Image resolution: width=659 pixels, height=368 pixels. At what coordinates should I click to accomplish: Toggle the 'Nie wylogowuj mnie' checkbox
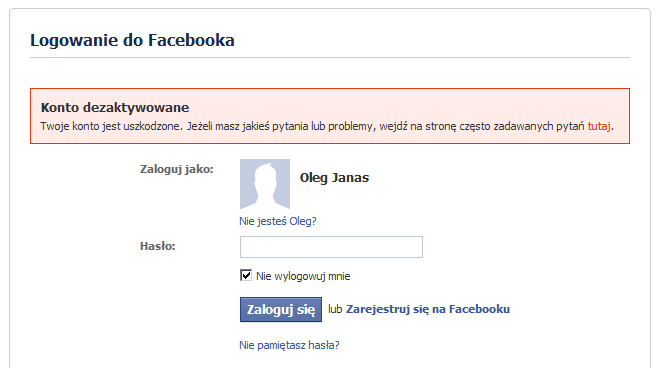[246, 276]
